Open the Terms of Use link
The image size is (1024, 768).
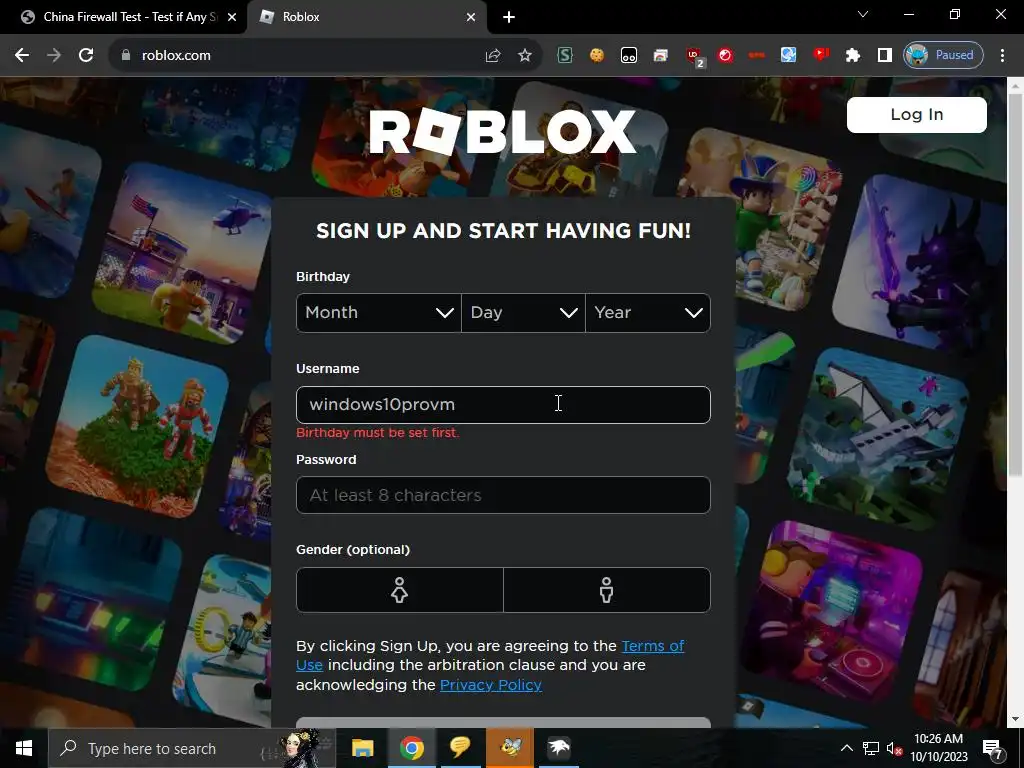click(x=652, y=646)
